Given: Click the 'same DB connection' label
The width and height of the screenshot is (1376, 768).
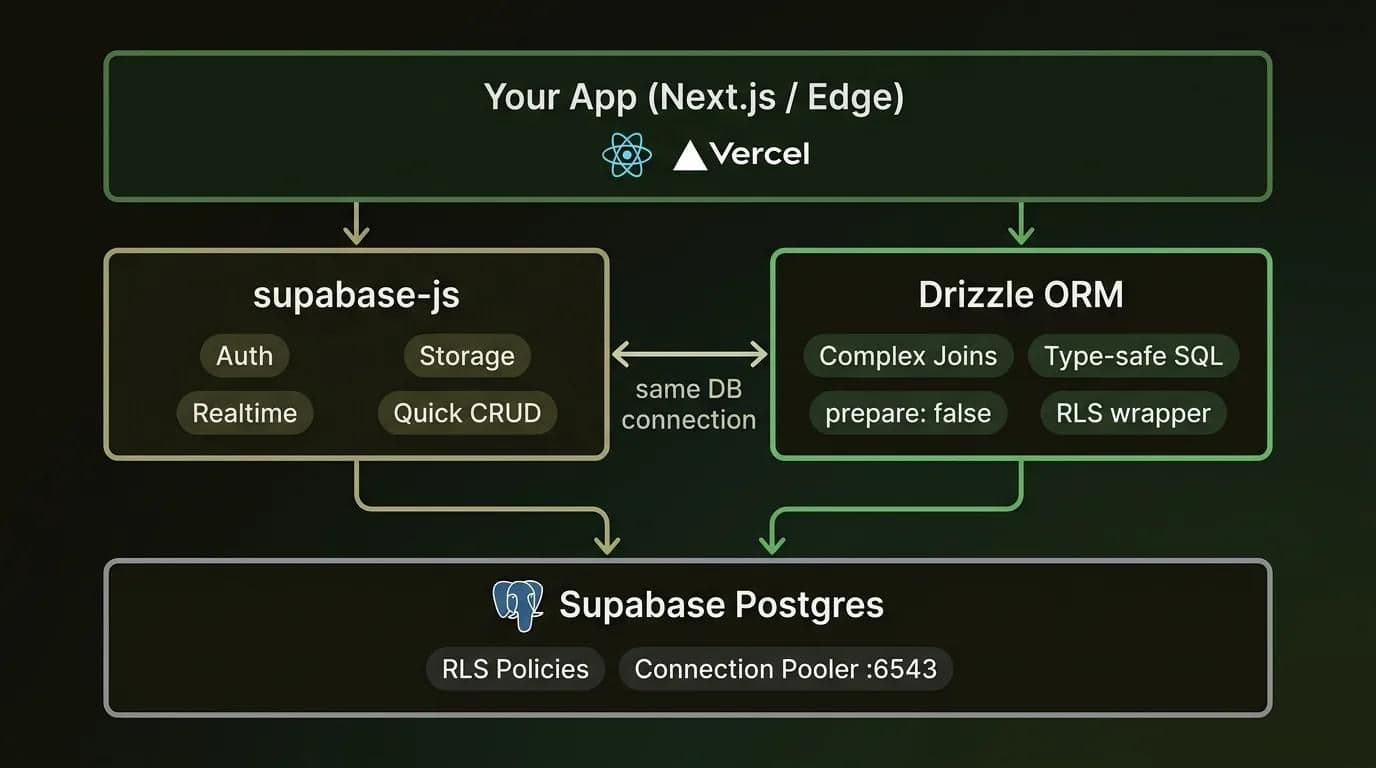Looking at the screenshot, I should click(689, 404).
